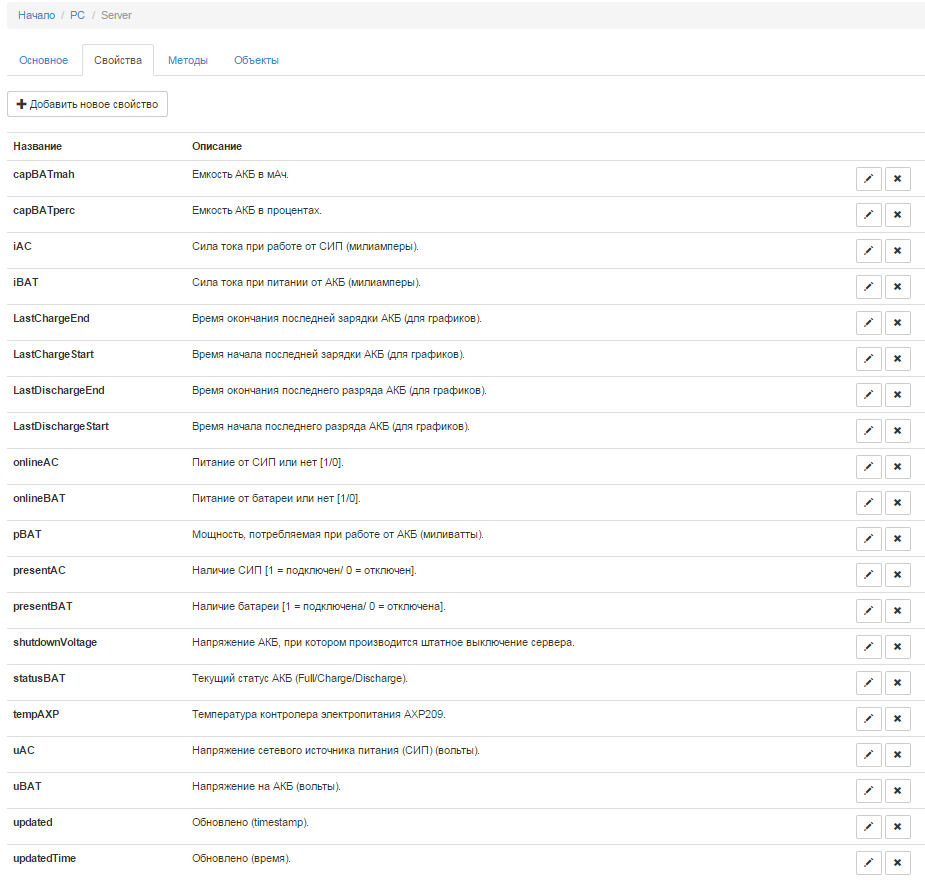Remove the iBAT property with X icon
925x886 pixels.
click(x=897, y=287)
